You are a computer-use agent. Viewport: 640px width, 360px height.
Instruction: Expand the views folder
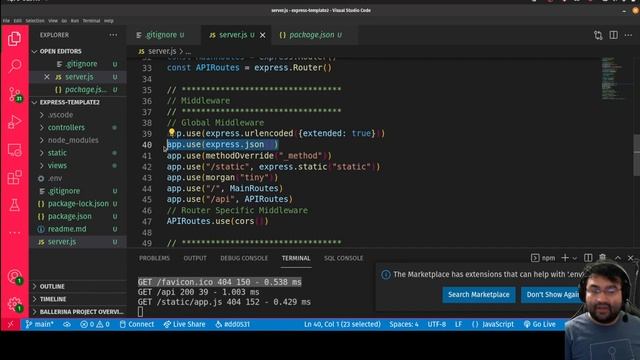point(57,165)
